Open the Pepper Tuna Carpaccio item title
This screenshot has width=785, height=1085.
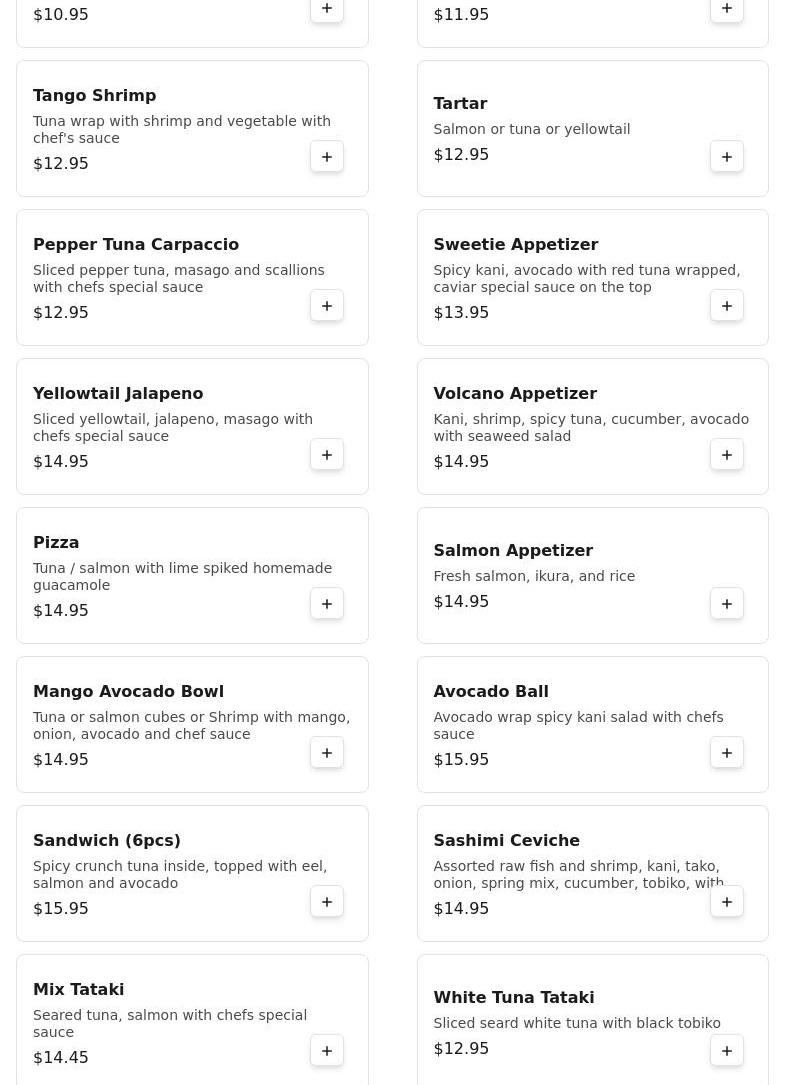[x=136, y=244]
